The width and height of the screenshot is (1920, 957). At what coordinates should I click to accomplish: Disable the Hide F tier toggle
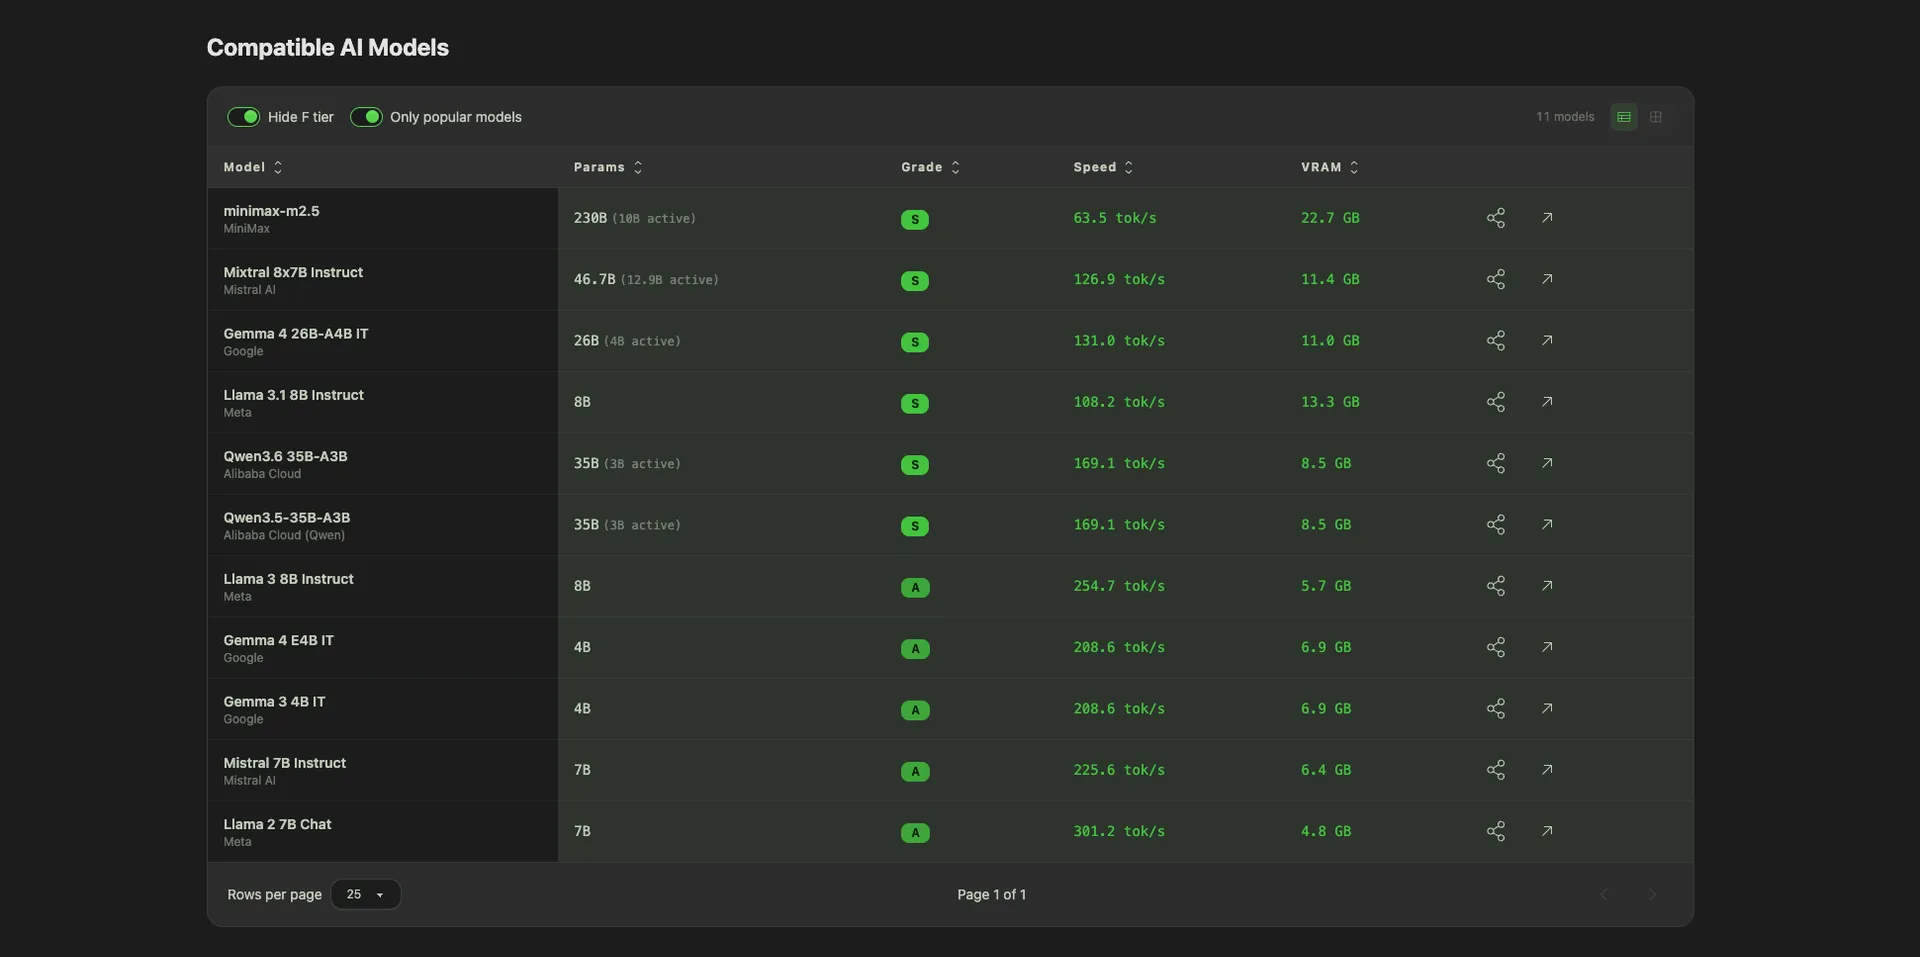click(x=243, y=117)
